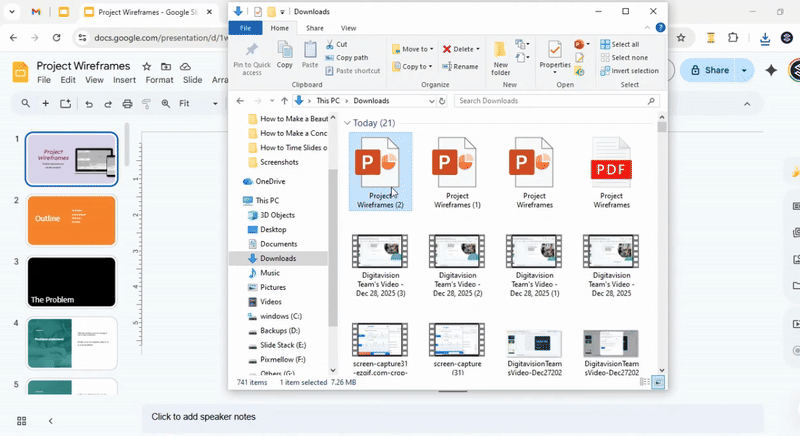Switch to the View ribbon tab
This screenshot has height=436, width=800.
348,29
